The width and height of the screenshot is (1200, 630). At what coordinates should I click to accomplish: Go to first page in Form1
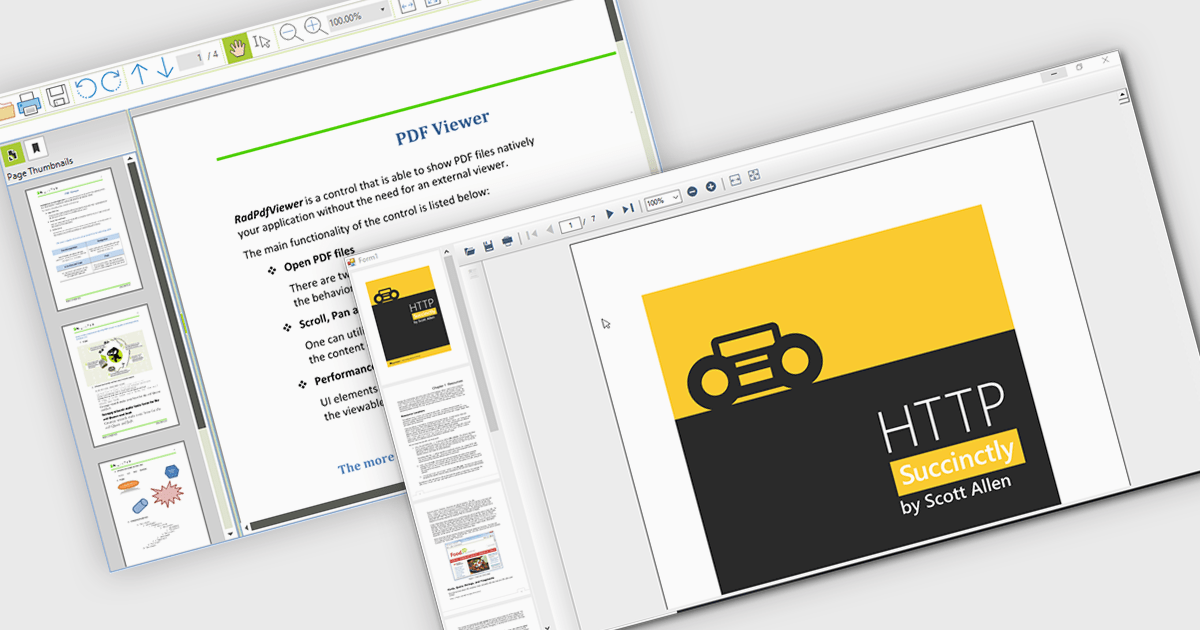point(532,233)
